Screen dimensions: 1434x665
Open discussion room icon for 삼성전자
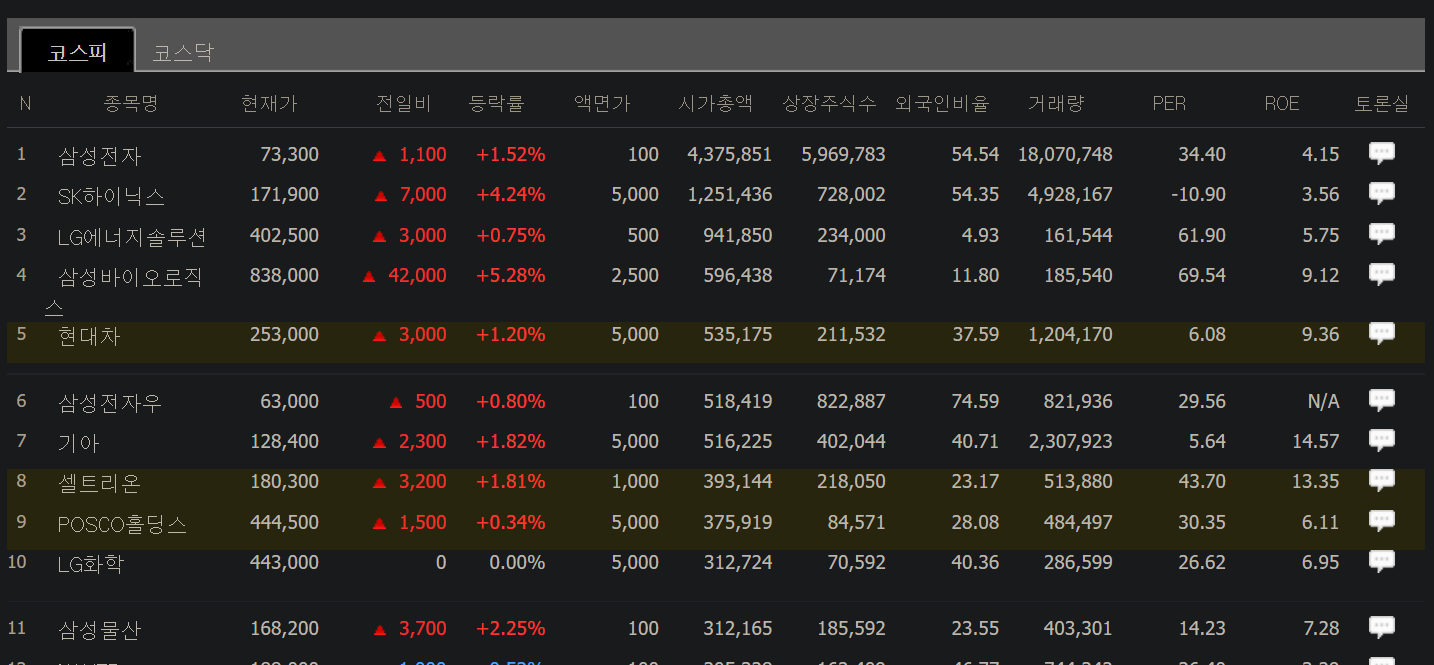click(1382, 154)
